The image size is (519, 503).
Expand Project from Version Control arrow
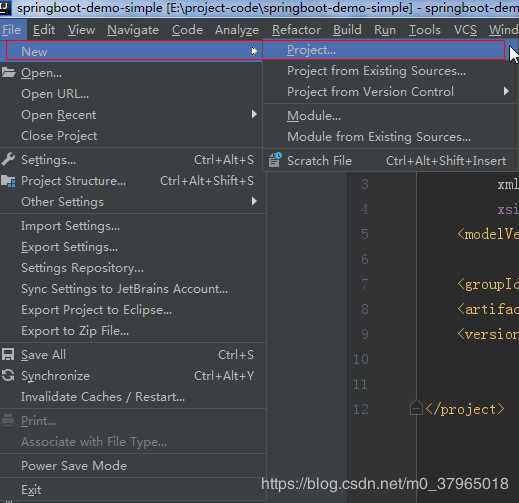pos(506,91)
